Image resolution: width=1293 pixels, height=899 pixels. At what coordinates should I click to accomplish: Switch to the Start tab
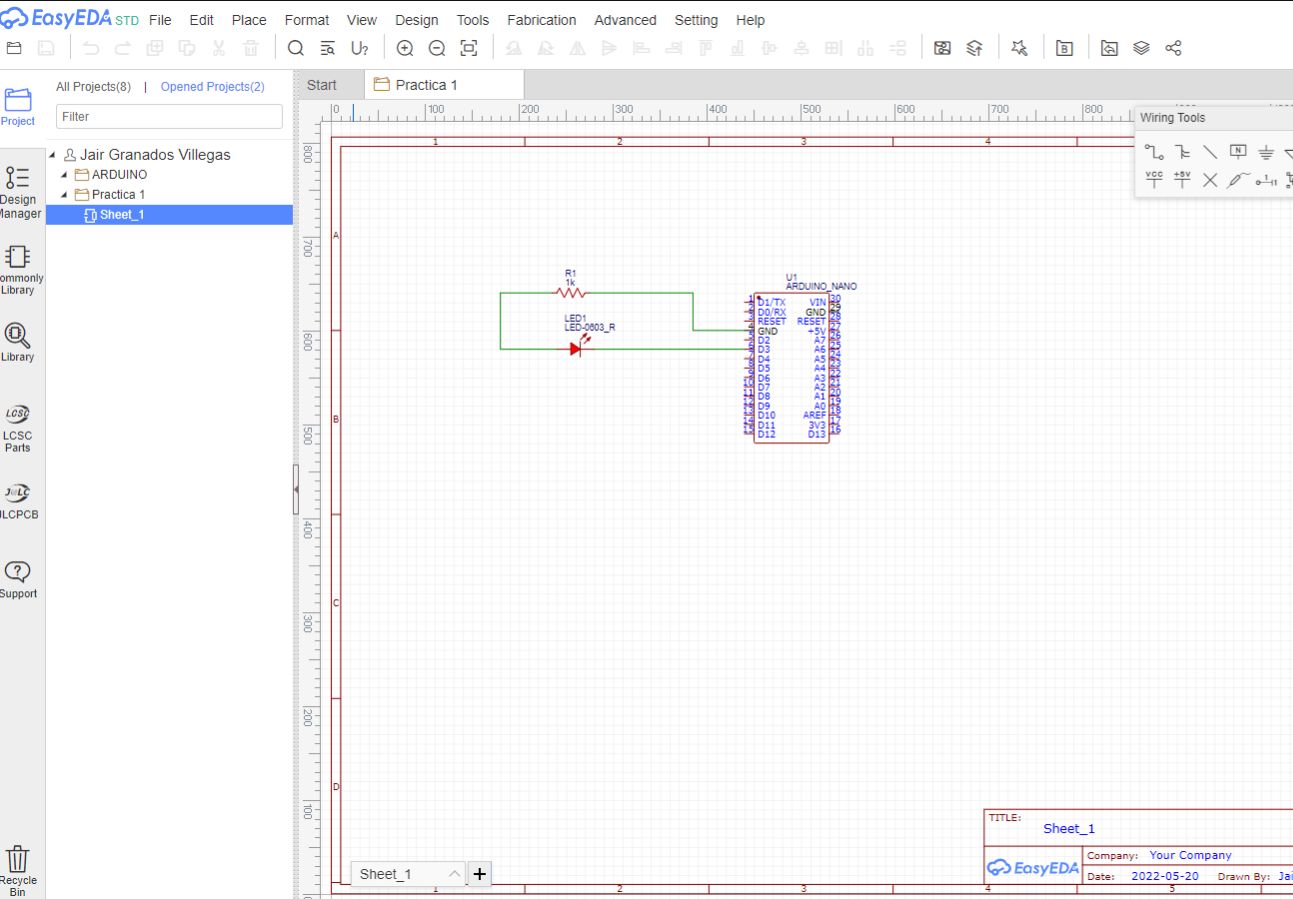(x=322, y=85)
